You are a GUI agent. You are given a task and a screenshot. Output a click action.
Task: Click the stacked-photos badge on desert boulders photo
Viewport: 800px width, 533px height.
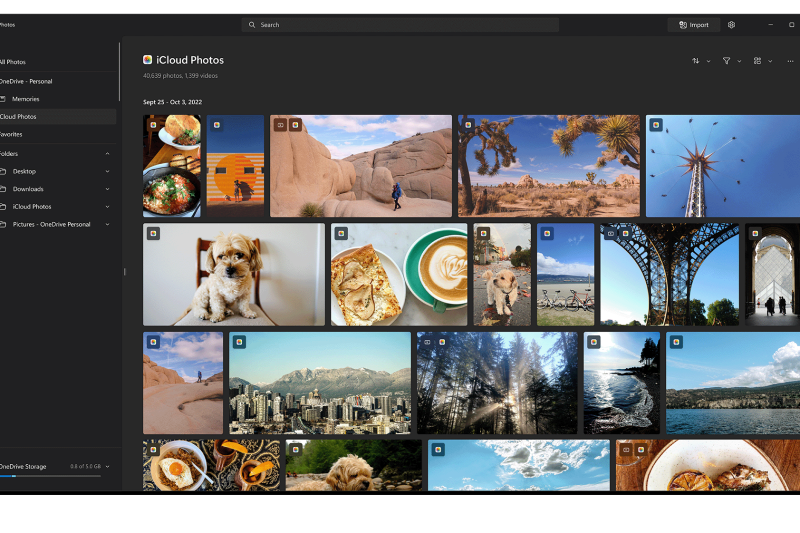point(281,125)
